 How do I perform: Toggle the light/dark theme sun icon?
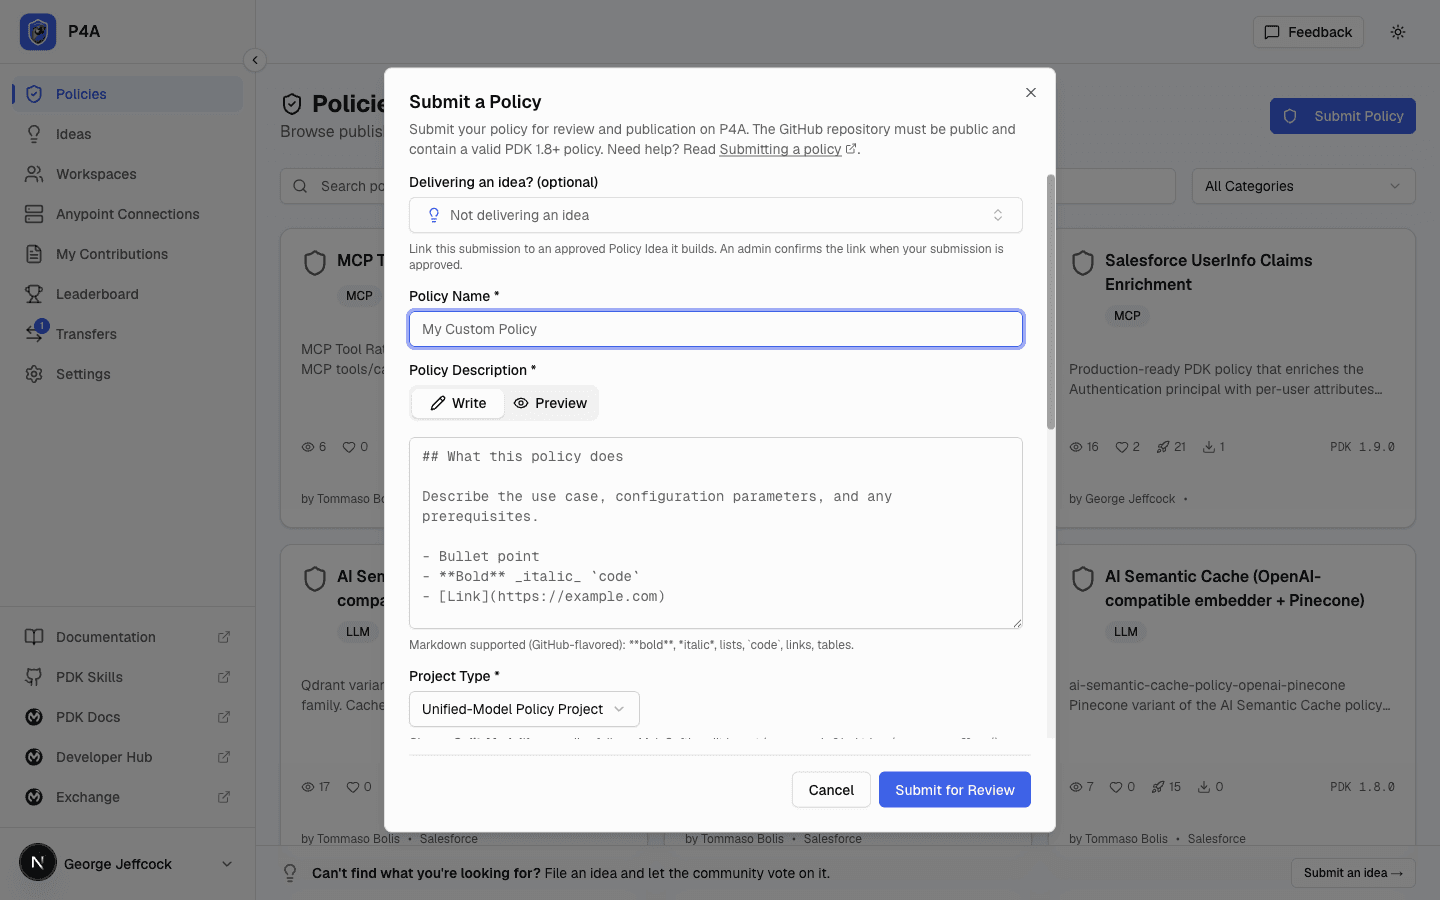tap(1398, 32)
